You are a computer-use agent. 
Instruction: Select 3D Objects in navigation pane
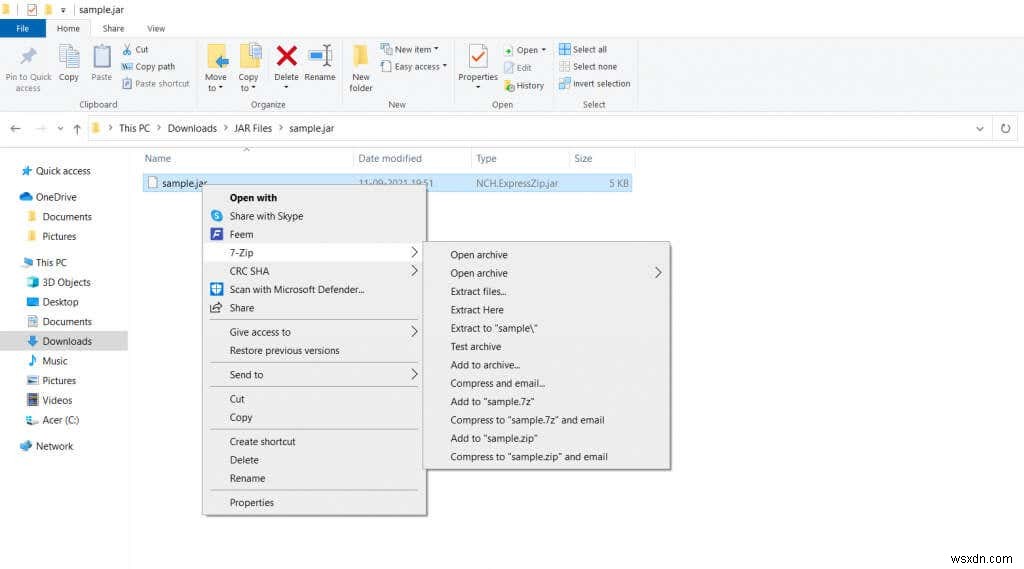click(59, 282)
